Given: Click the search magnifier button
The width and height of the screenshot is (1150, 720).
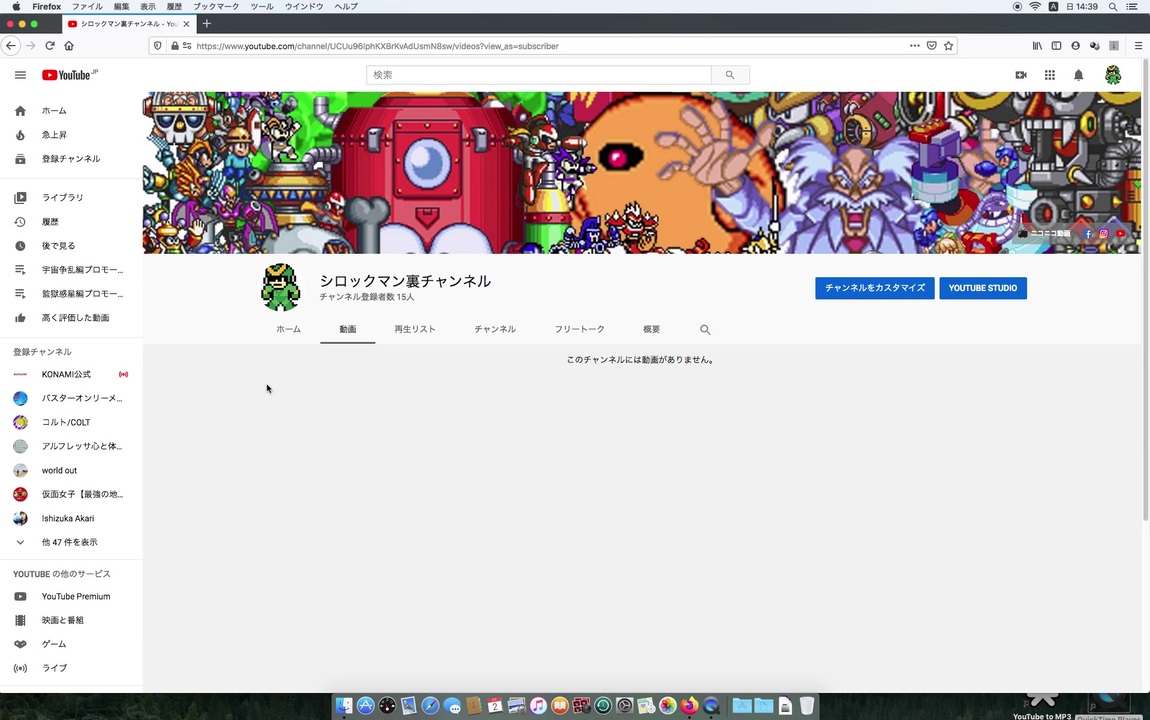Looking at the screenshot, I should coord(730,75).
